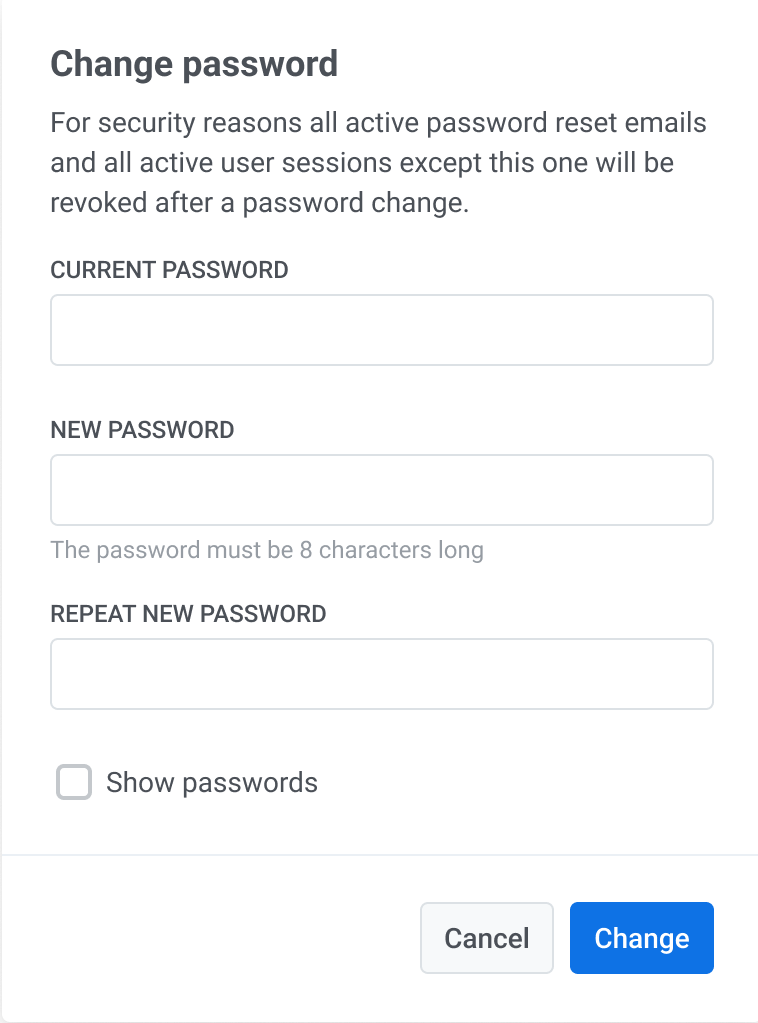Dismiss the dialog using Cancel

pos(487,938)
